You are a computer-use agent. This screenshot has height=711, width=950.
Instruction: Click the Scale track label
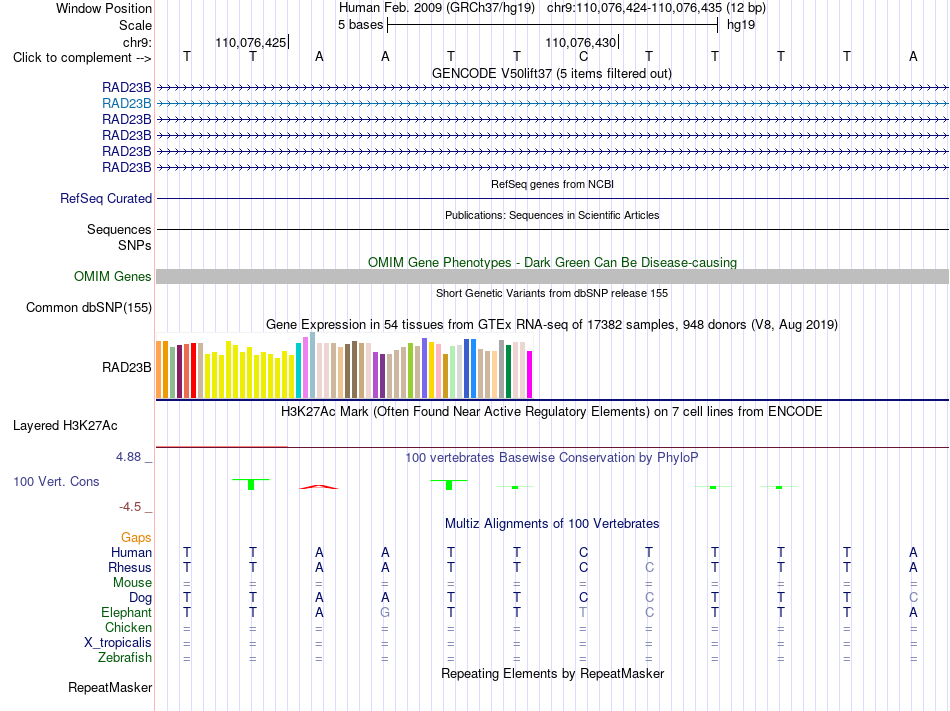[x=135, y=25]
